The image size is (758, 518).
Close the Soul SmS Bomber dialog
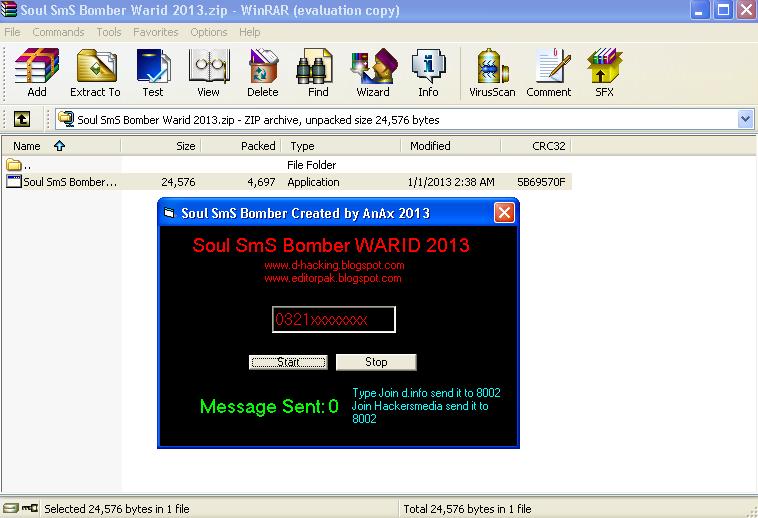click(x=504, y=213)
